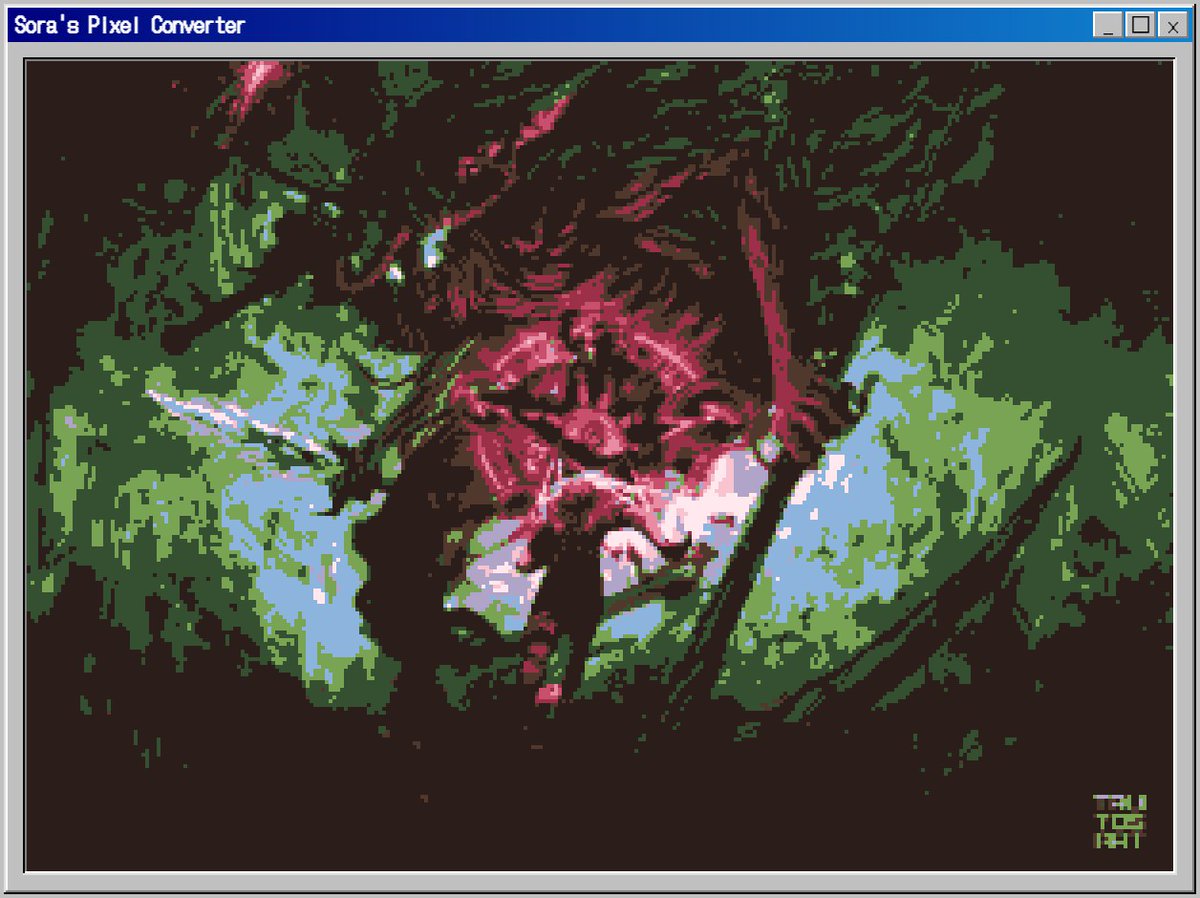Viewport: 1200px width, 898px height.
Task: Close the Sora's Pixel Converter window
Action: (x=1172, y=25)
